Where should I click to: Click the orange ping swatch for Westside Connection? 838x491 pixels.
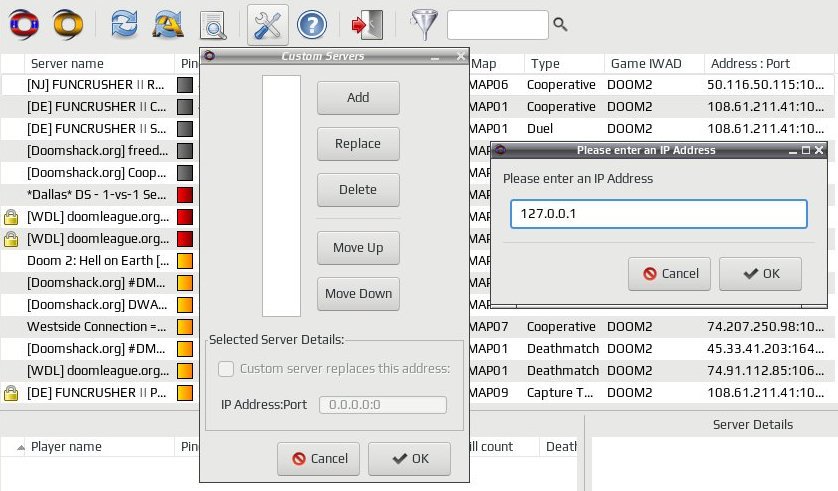pyautogui.click(x=185, y=326)
